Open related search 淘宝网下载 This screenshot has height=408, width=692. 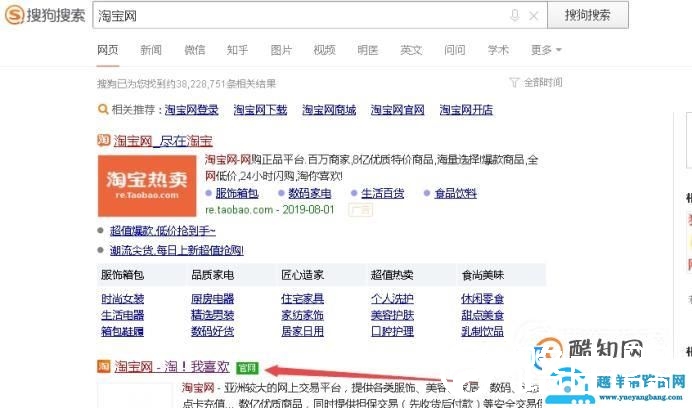click(260, 110)
